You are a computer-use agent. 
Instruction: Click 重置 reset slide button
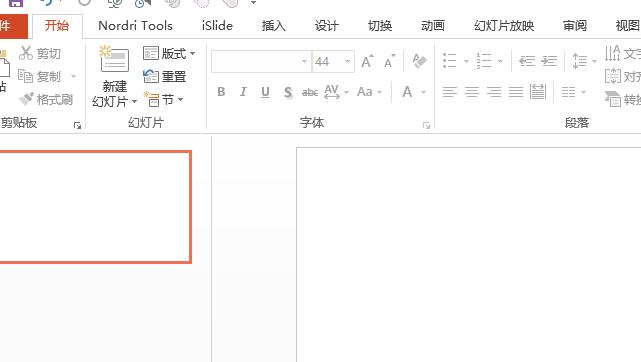point(164,76)
